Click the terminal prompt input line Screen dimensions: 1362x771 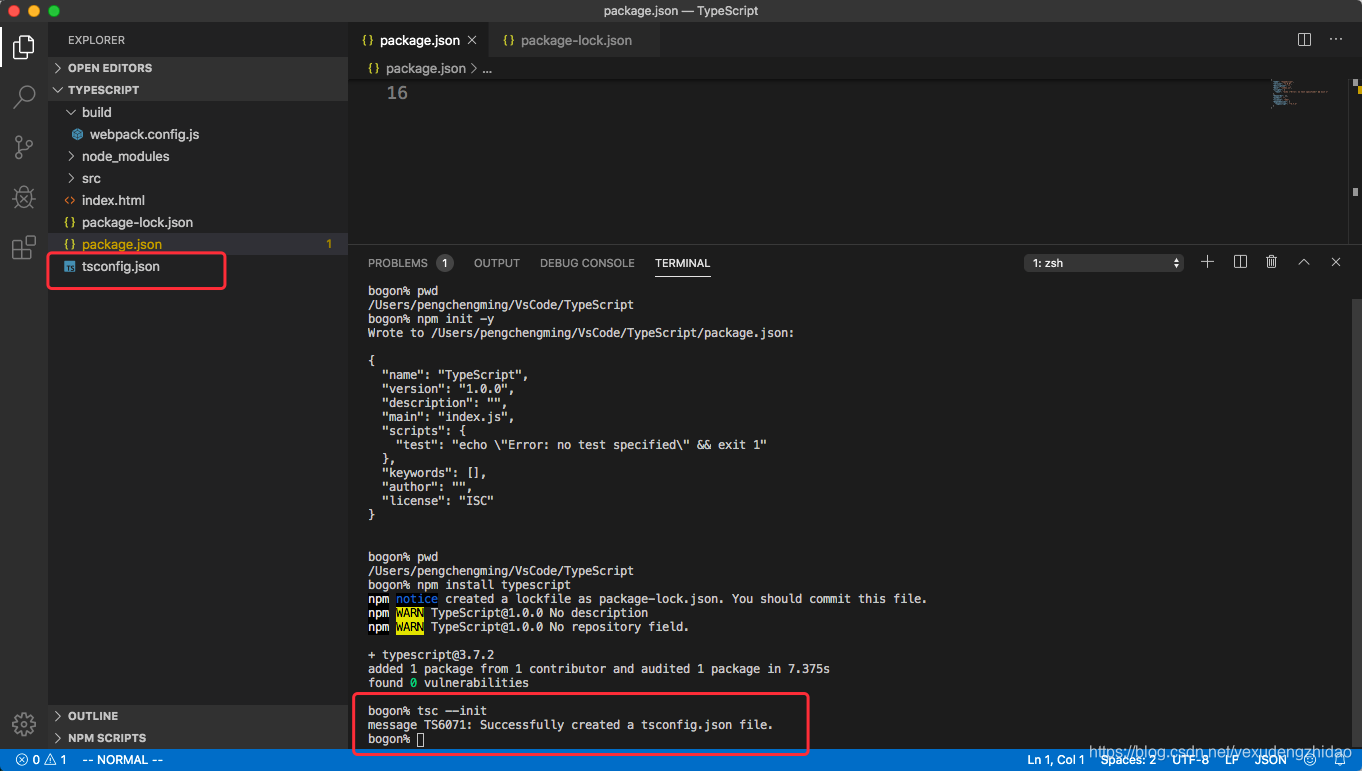tap(396, 739)
